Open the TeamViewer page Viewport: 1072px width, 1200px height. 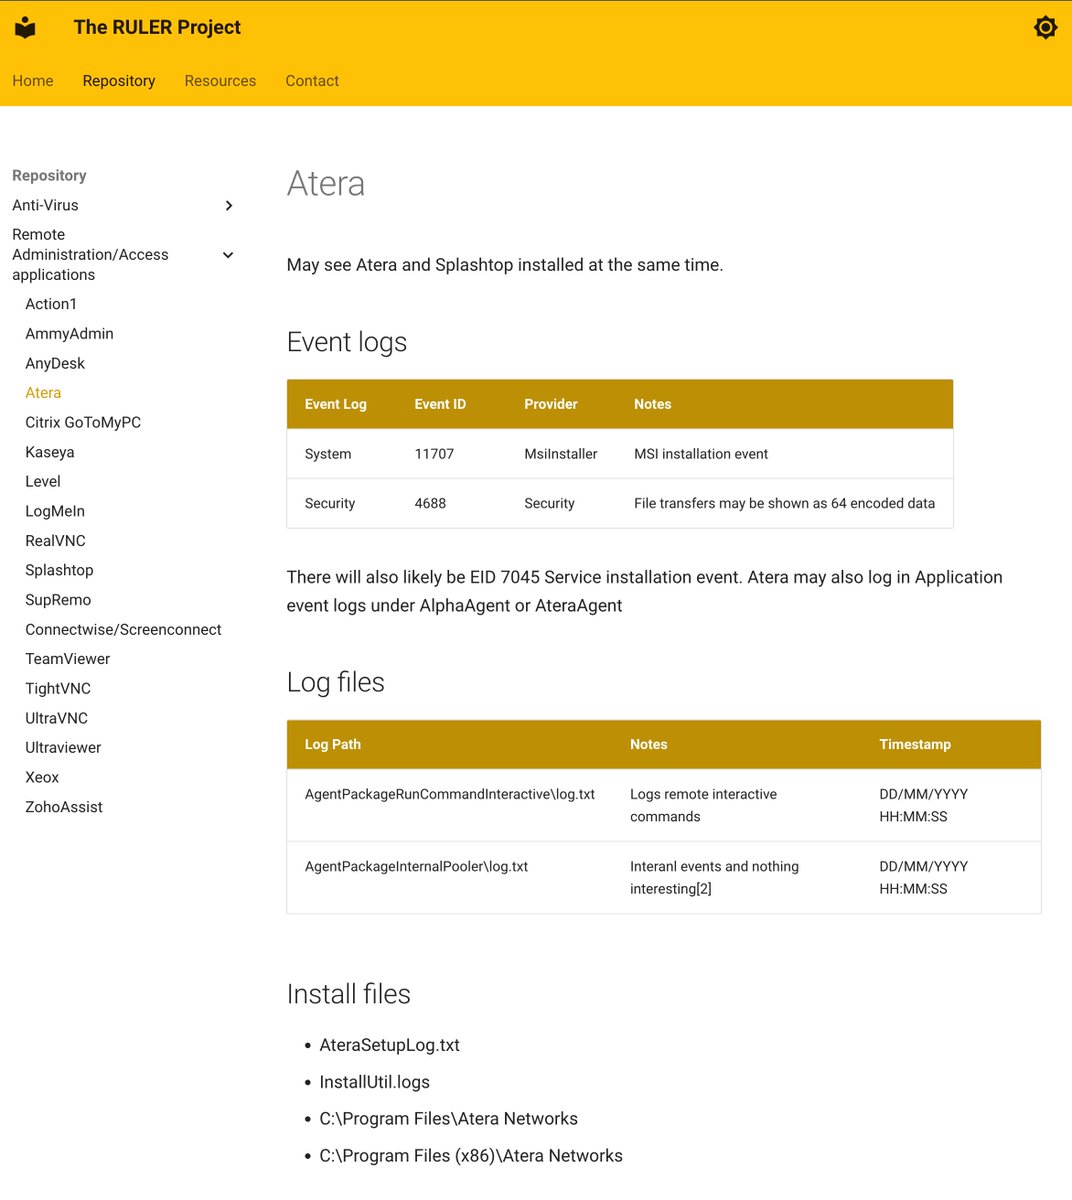[68, 659]
